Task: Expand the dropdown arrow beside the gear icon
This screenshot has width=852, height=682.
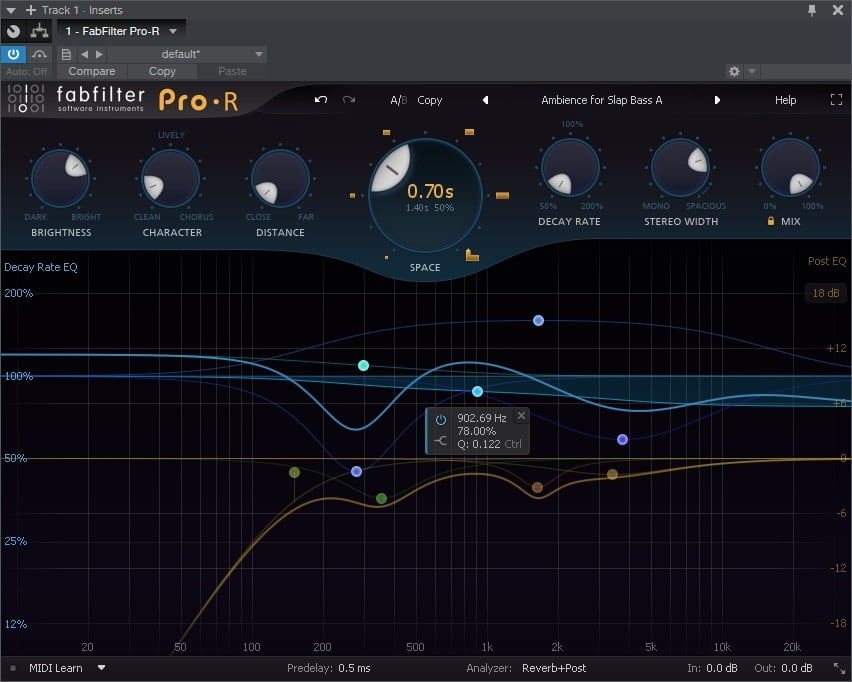Action: (x=751, y=71)
